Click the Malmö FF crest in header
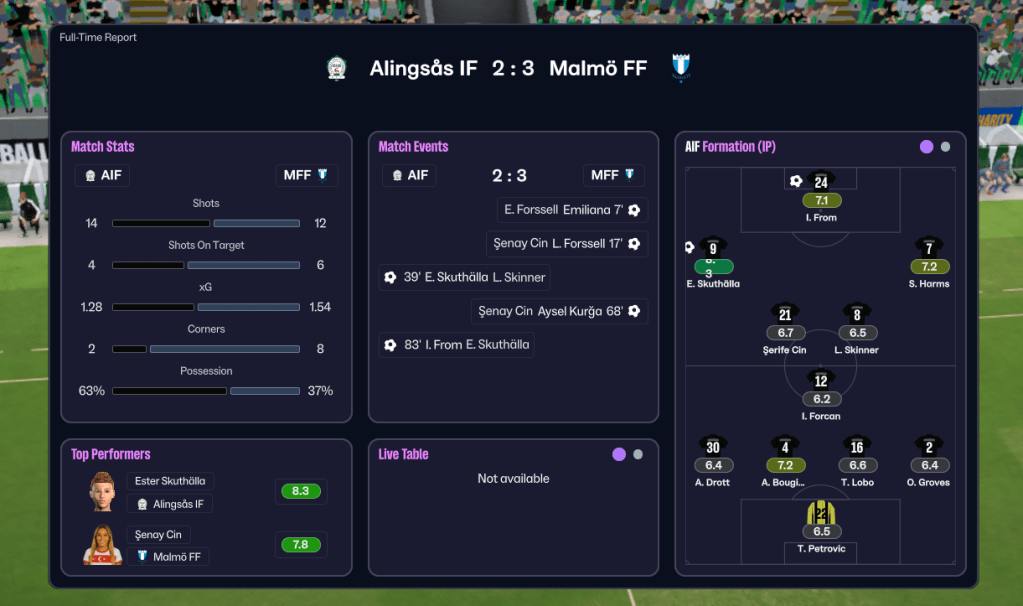The image size is (1023, 606). [x=681, y=68]
